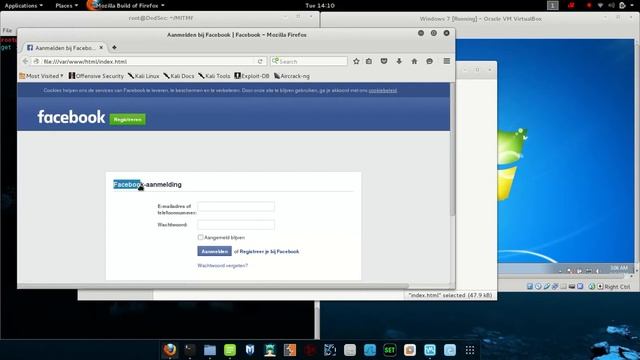Reload the page with the refresh icon
Screen dimensions: 640x360
coord(260,61)
